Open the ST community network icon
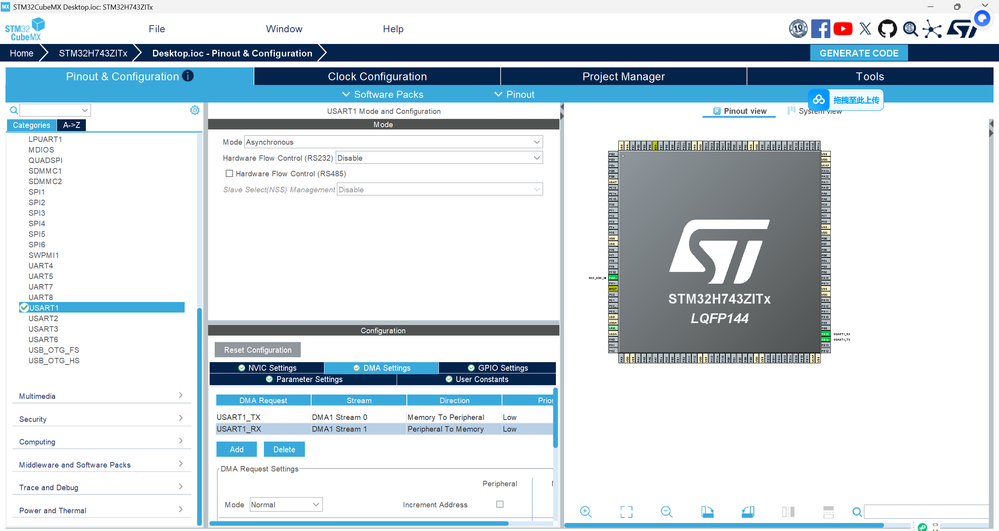The height and width of the screenshot is (531, 999). click(x=932, y=29)
